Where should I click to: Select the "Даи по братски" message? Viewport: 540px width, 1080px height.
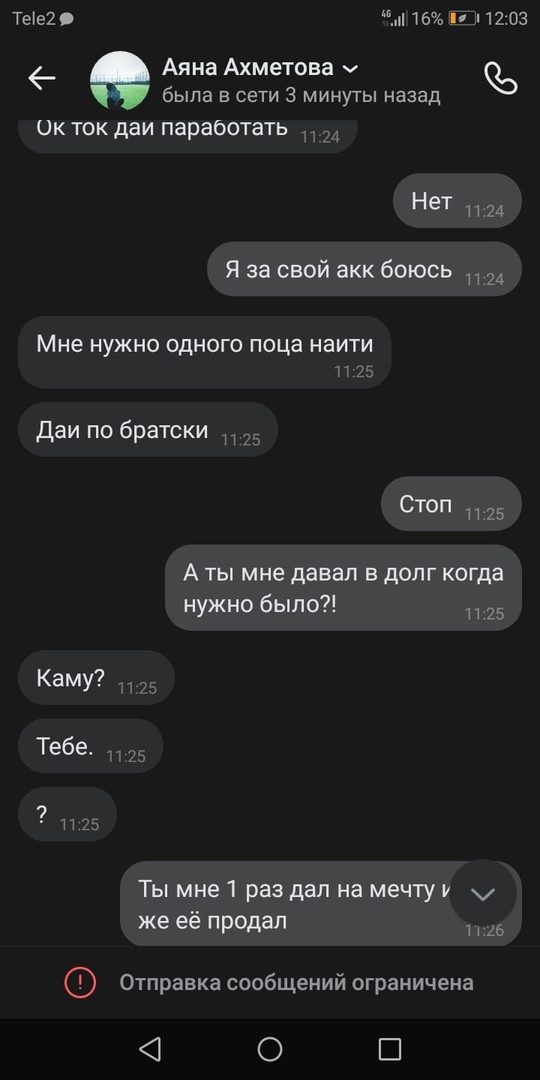pos(148,430)
